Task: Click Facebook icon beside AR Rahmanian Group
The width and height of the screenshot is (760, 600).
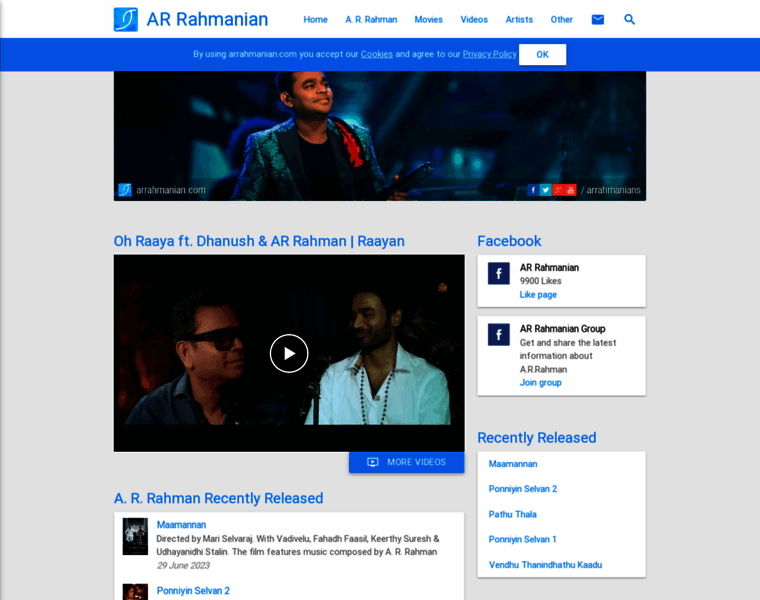Action: pos(499,334)
